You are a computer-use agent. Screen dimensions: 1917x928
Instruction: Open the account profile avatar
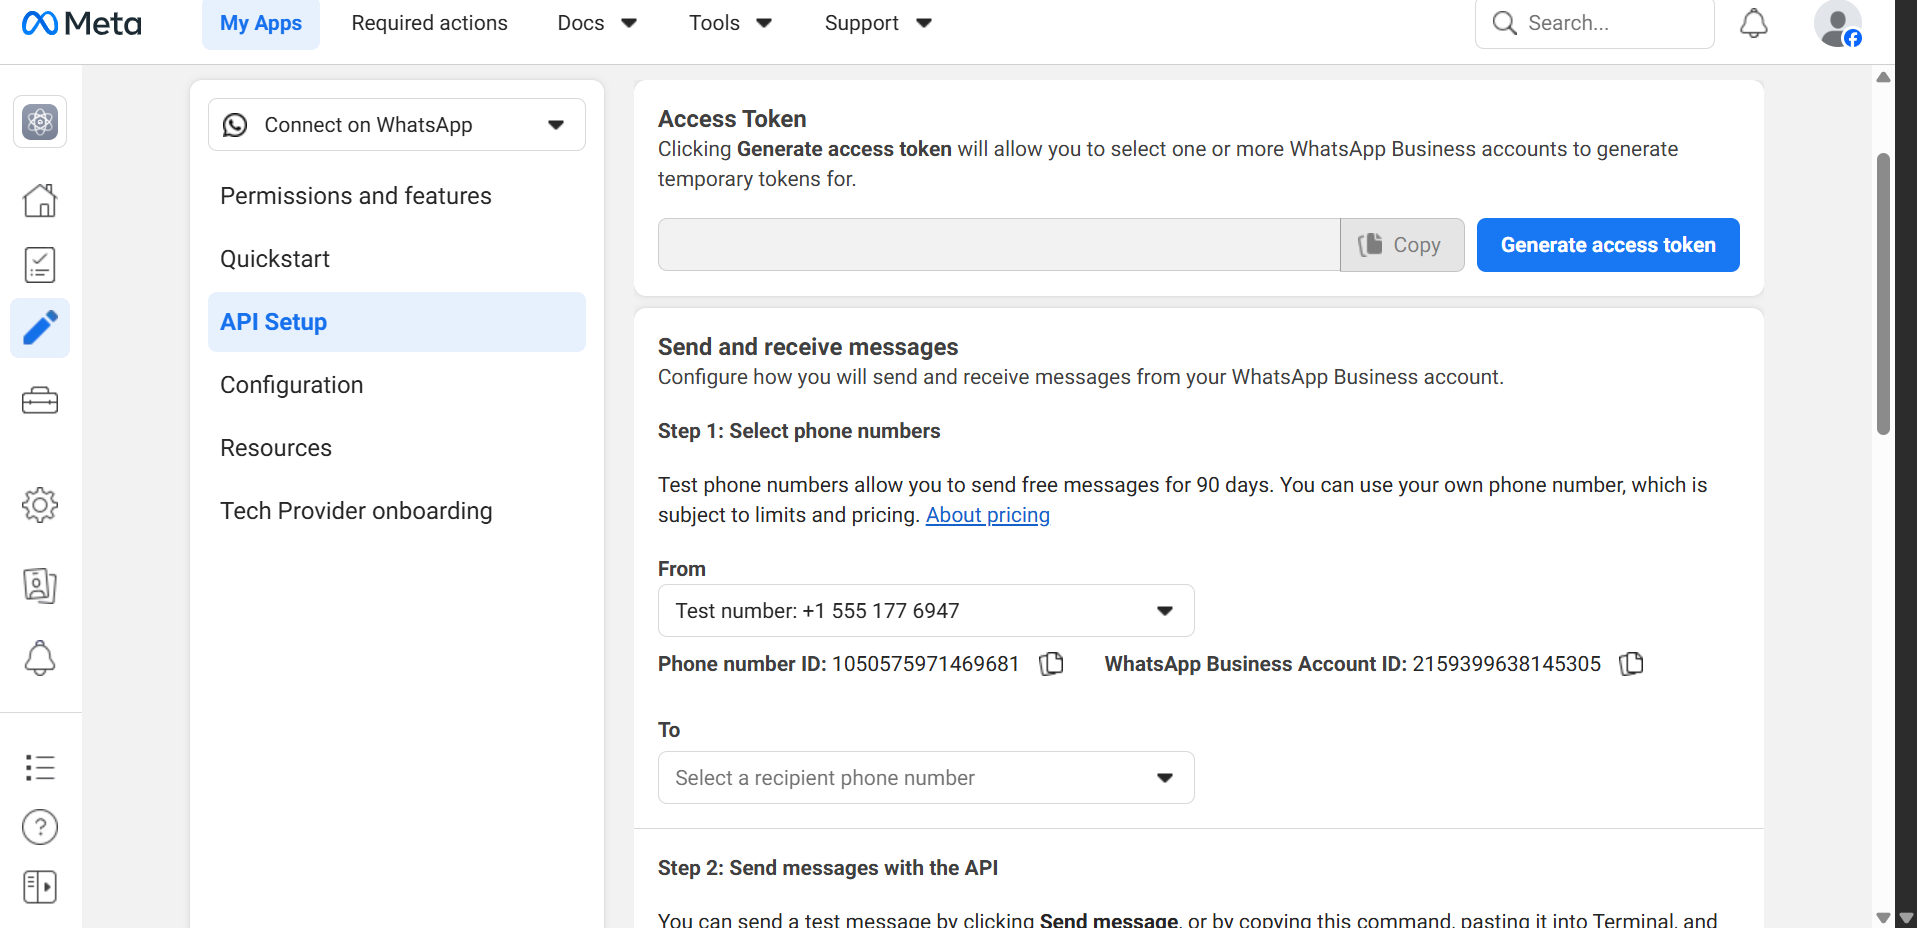[x=1838, y=23]
